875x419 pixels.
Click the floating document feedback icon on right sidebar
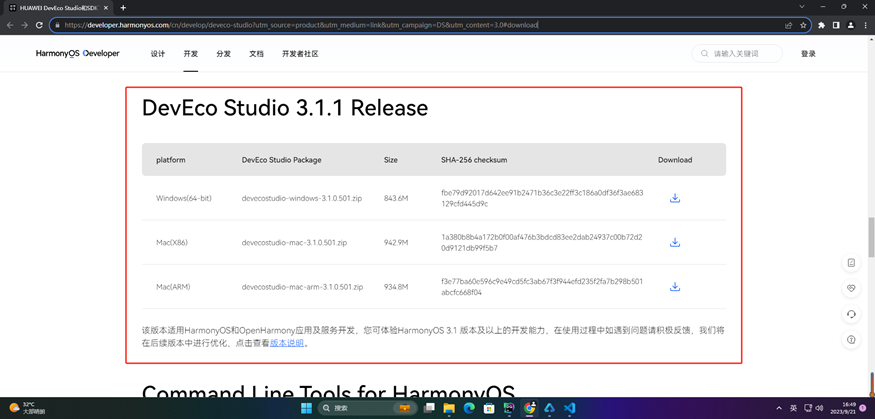click(851, 263)
